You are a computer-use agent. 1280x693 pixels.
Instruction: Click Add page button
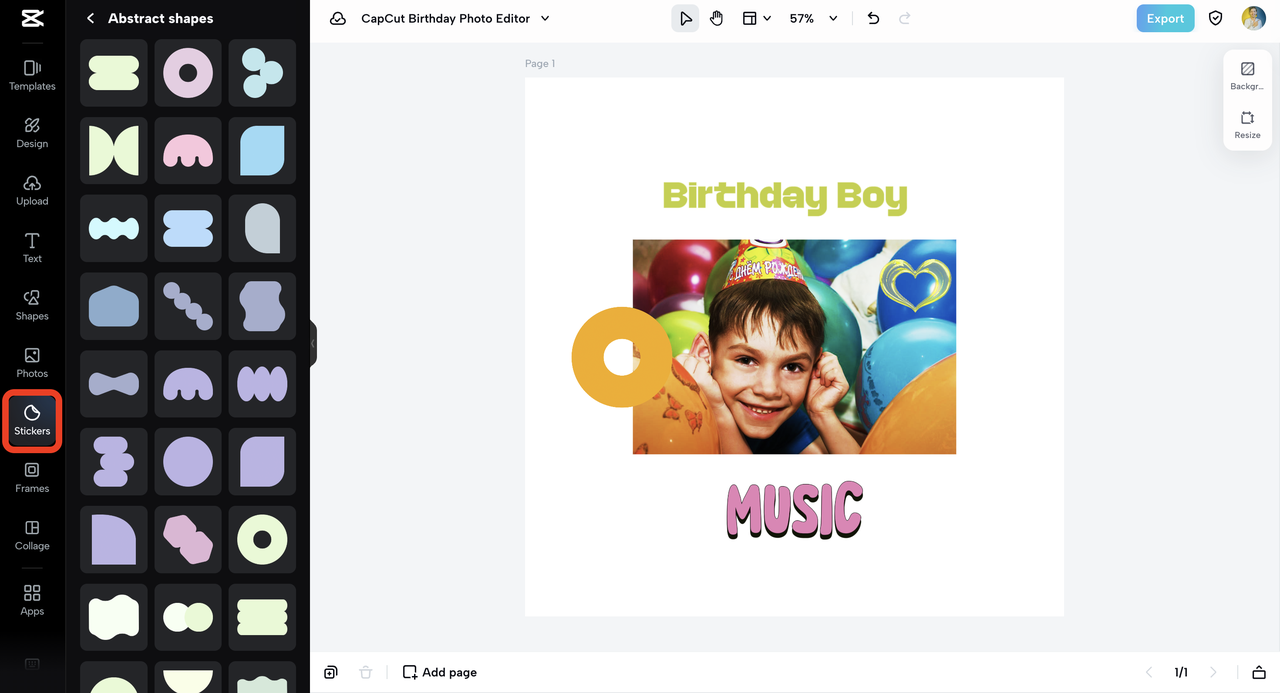440,672
